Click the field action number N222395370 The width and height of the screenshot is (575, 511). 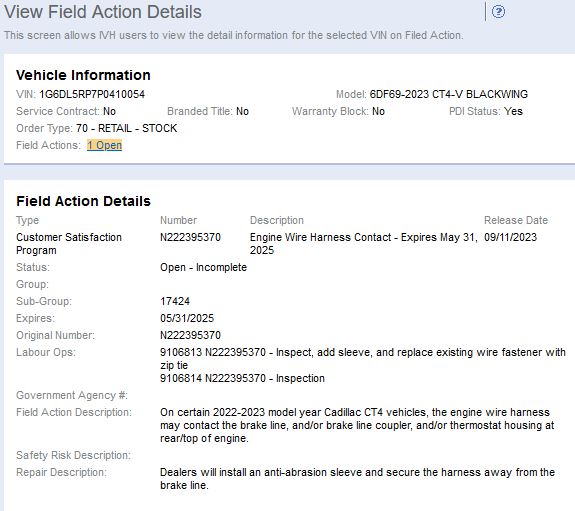[190, 237]
